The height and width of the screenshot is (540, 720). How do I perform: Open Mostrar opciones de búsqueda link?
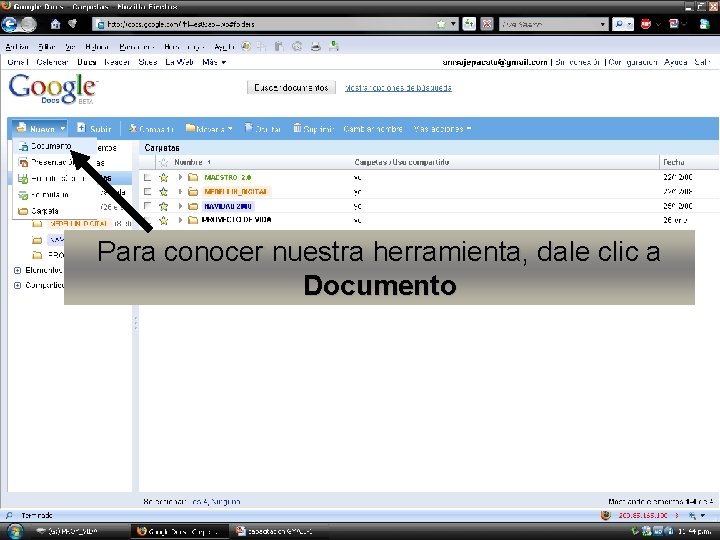click(x=398, y=88)
